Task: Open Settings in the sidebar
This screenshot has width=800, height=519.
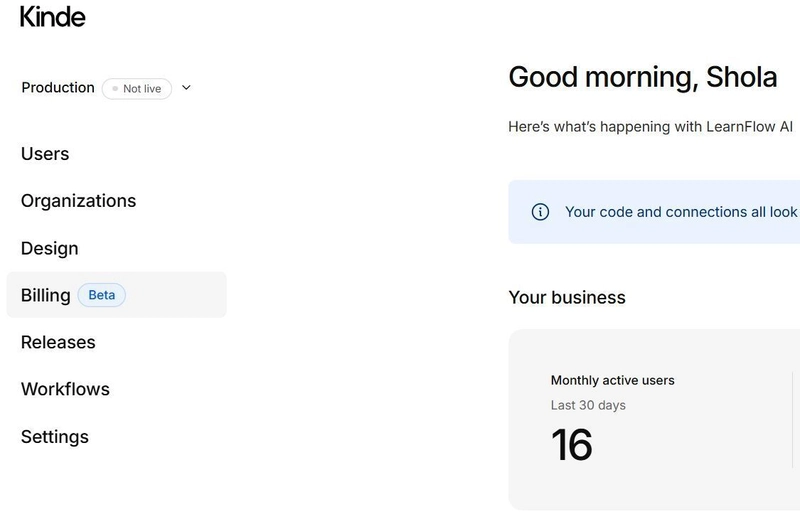Action: (x=55, y=437)
